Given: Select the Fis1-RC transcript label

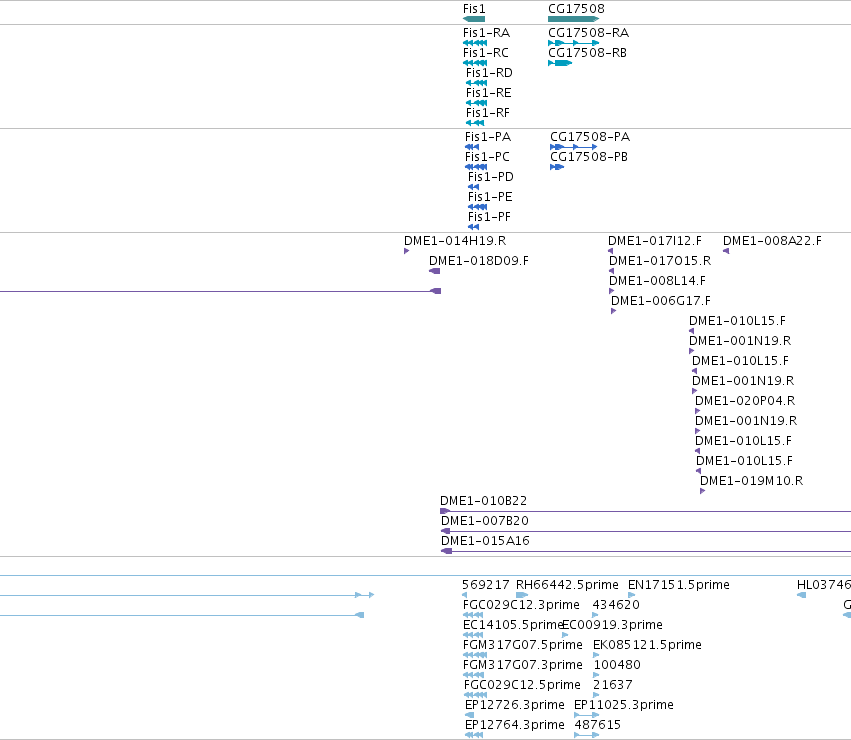Looking at the screenshot, I should coord(486,53).
